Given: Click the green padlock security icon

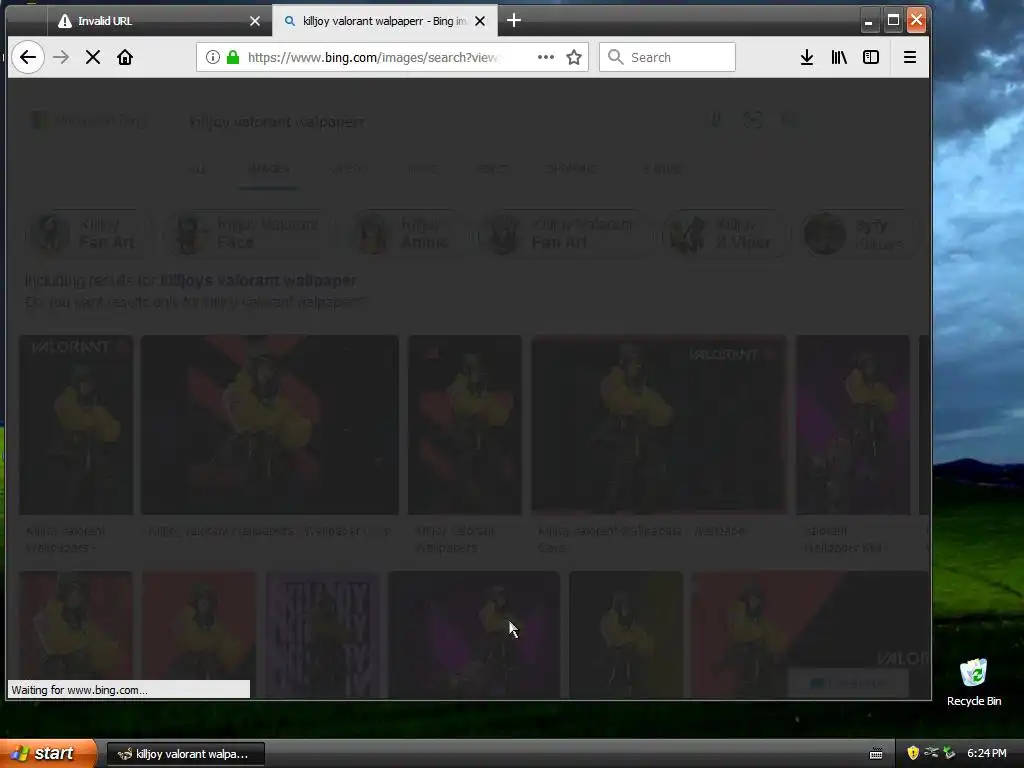Looking at the screenshot, I should (x=232, y=57).
